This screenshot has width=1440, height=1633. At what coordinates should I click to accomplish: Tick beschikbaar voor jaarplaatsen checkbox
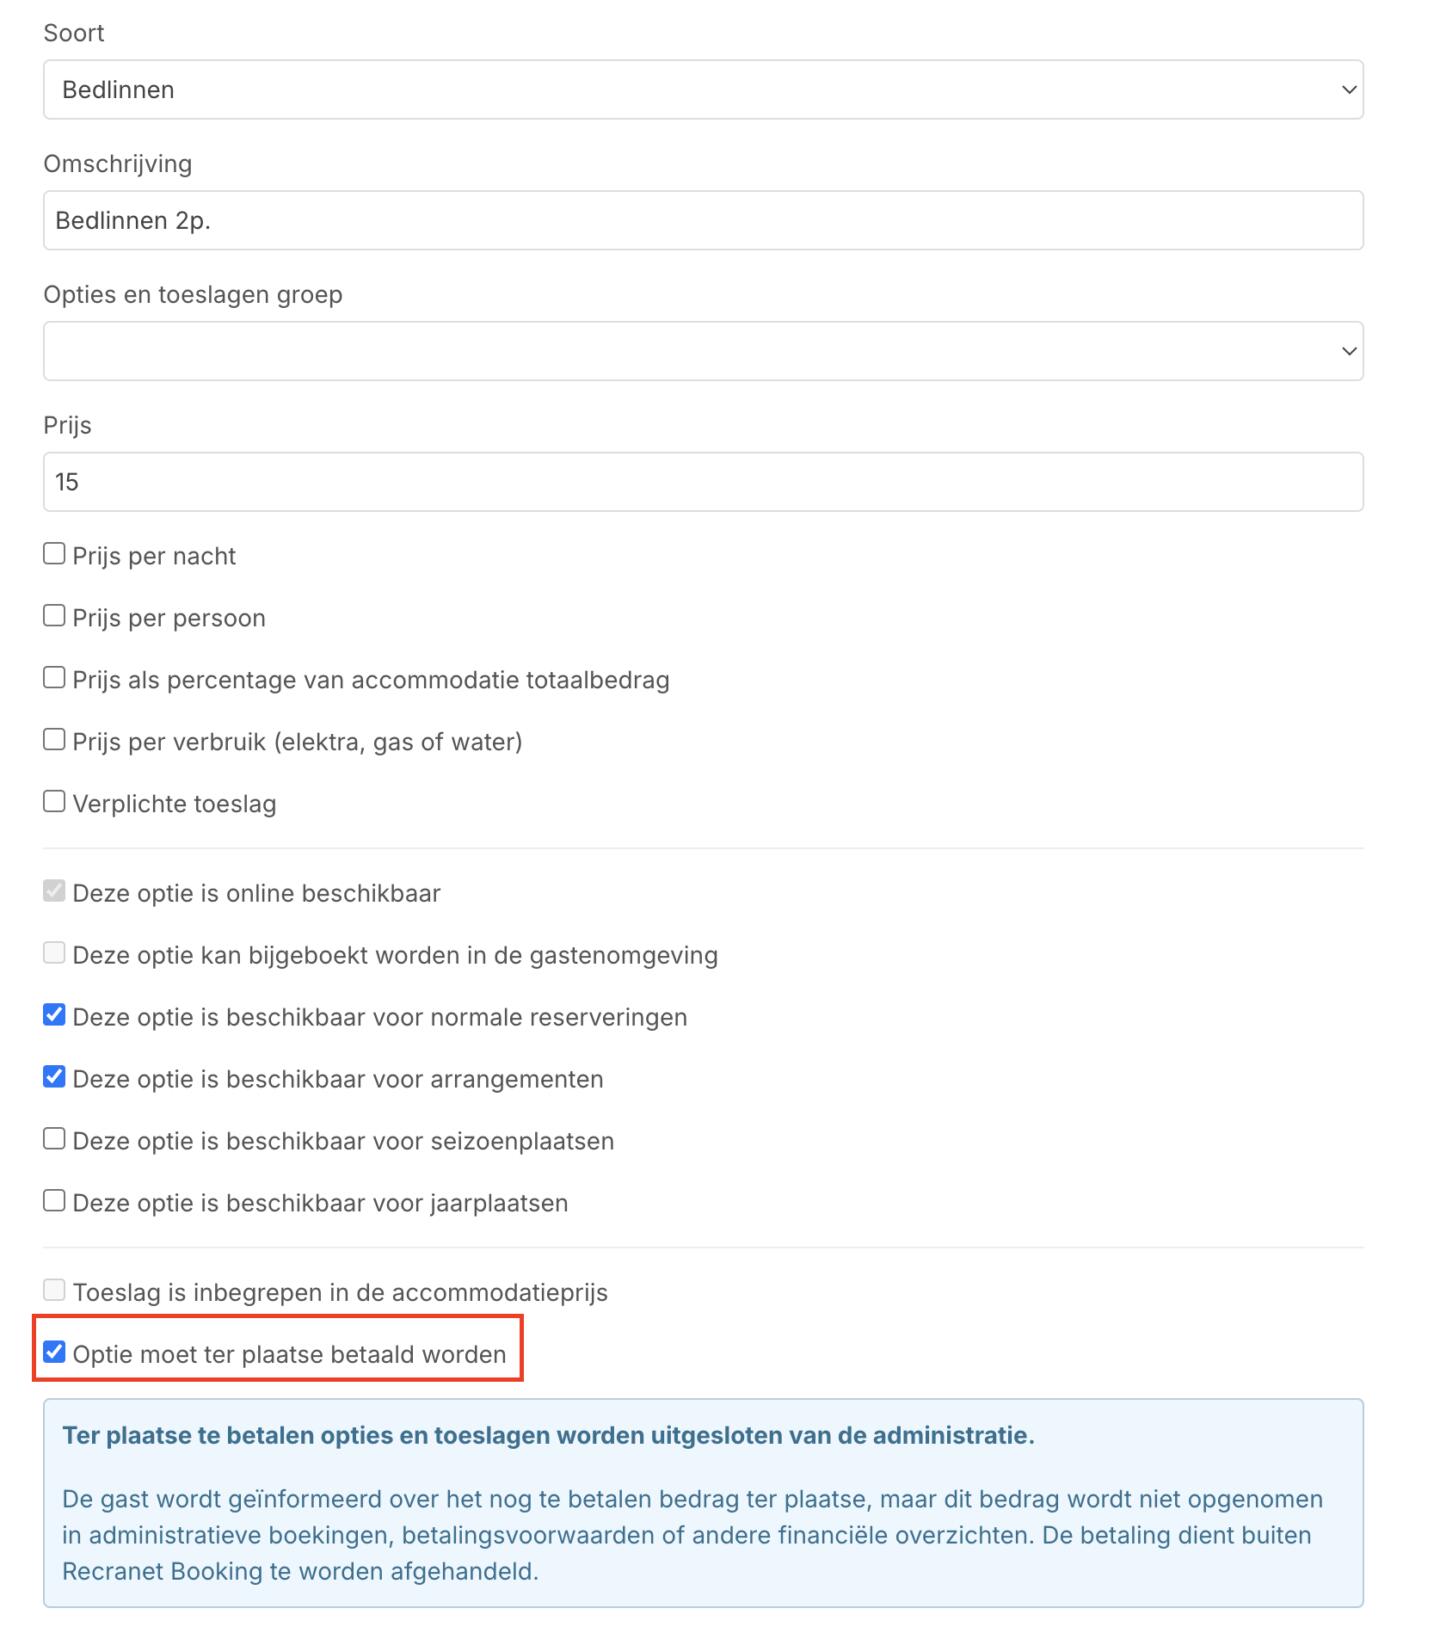pyautogui.click(x=54, y=1201)
